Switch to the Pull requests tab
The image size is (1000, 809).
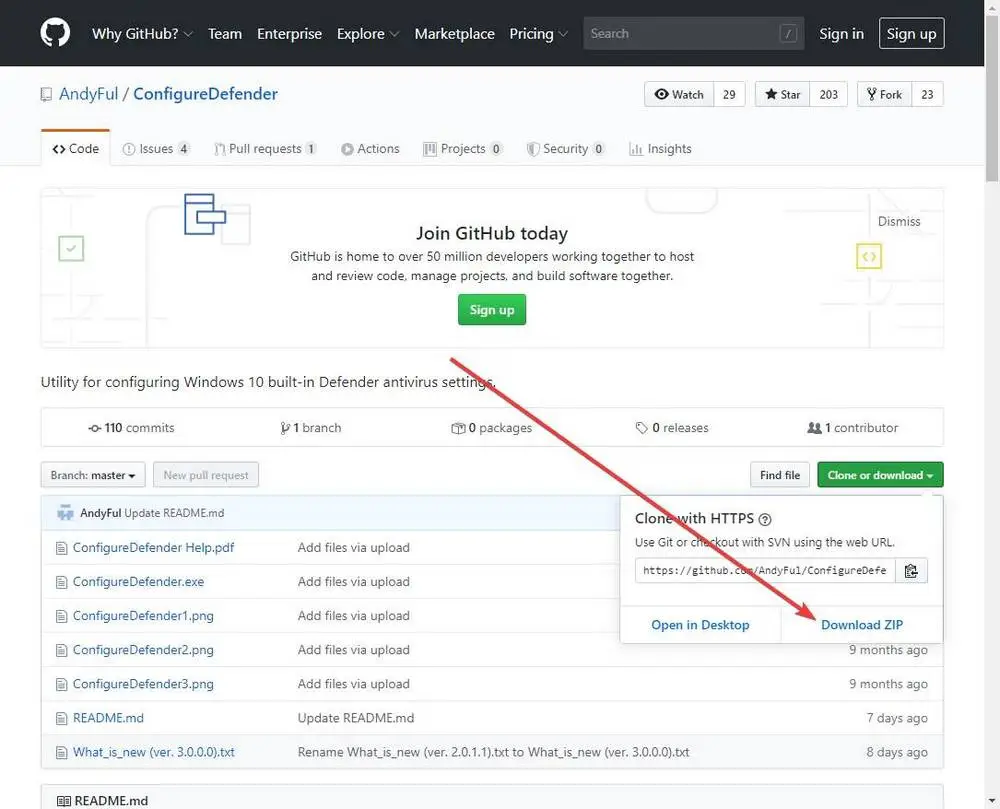coord(265,149)
